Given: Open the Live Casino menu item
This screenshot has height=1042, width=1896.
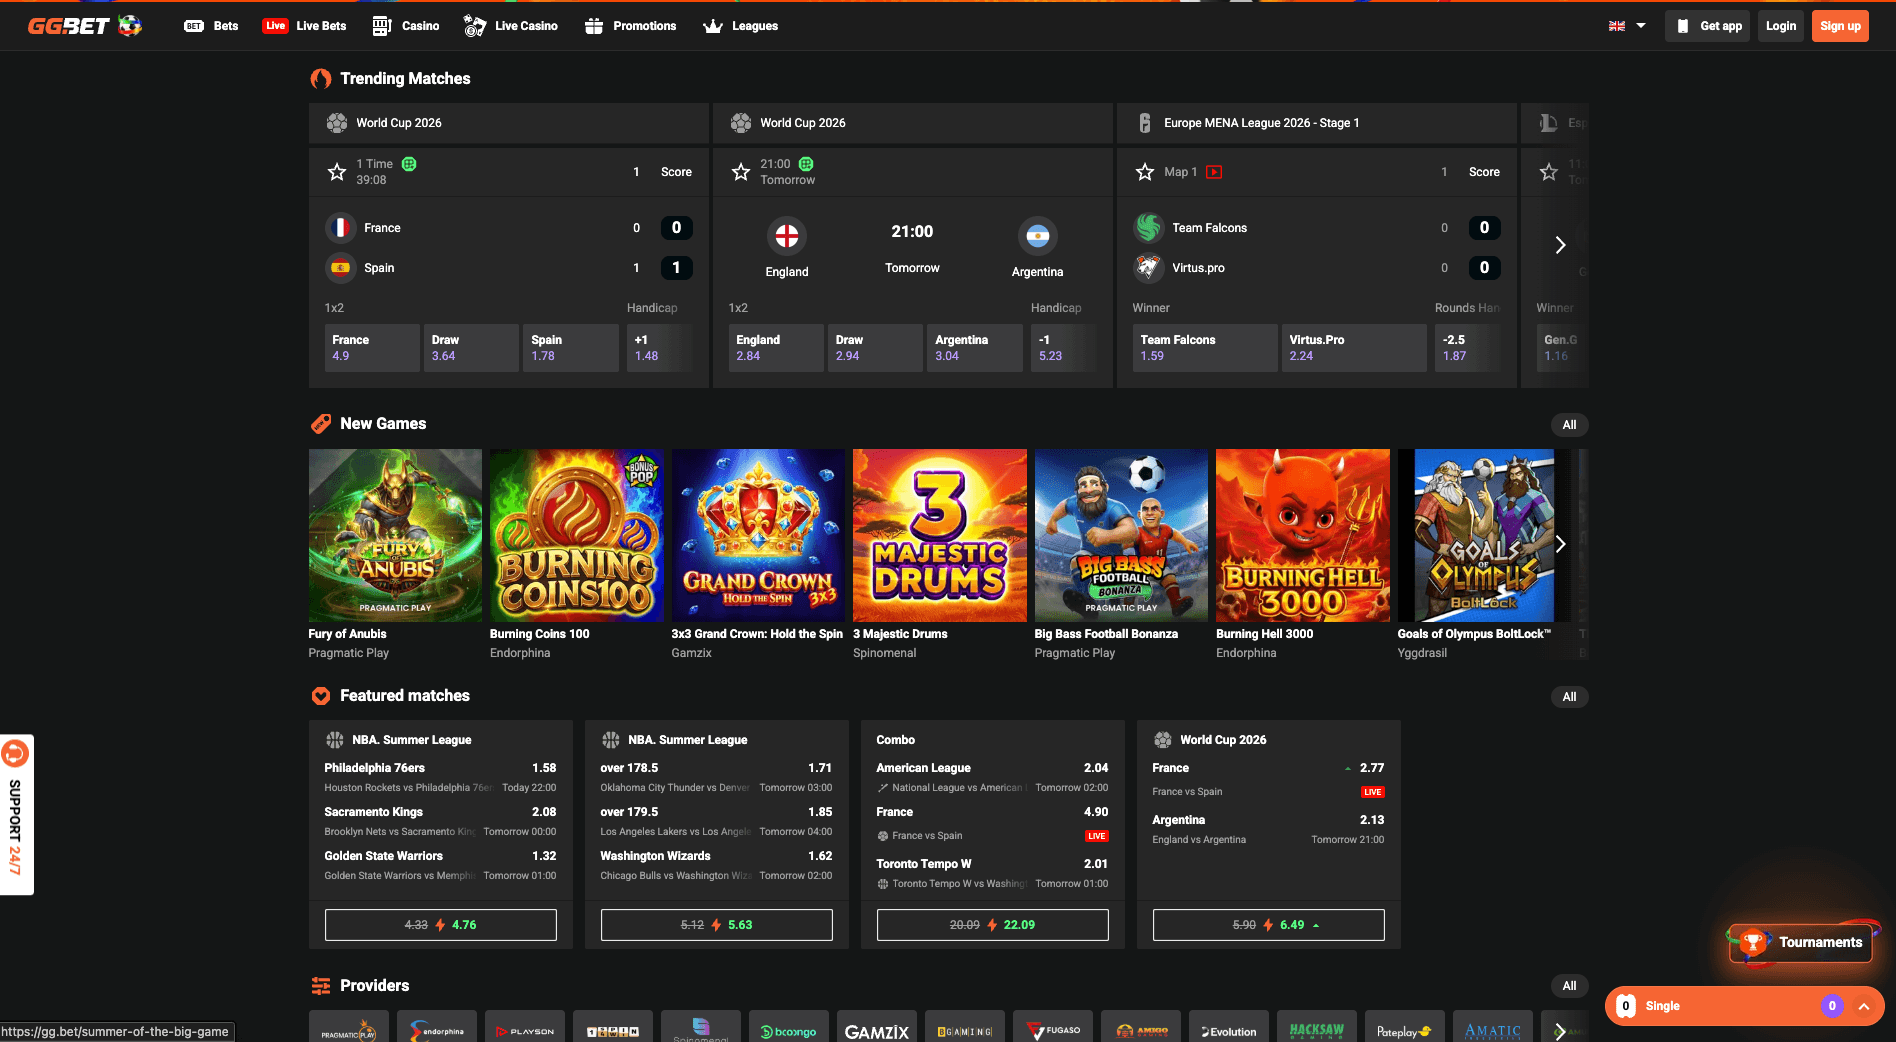Looking at the screenshot, I should pos(510,26).
